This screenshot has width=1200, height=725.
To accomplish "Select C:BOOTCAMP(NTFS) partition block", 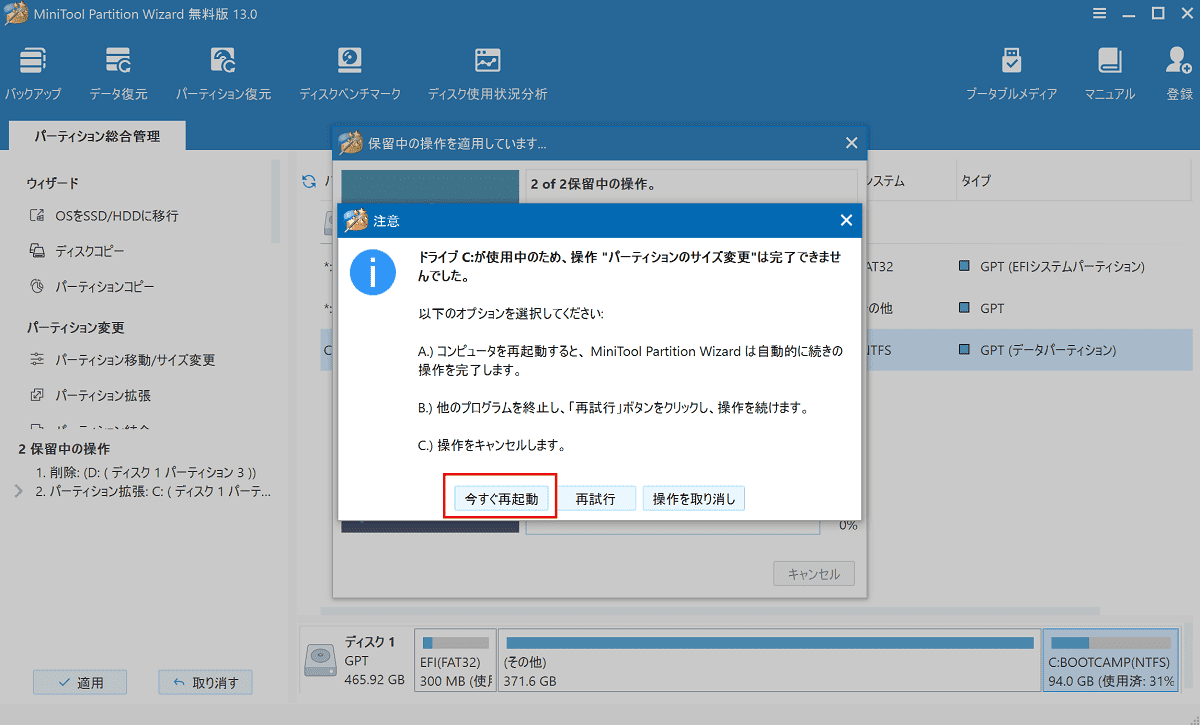I will click(1110, 661).
